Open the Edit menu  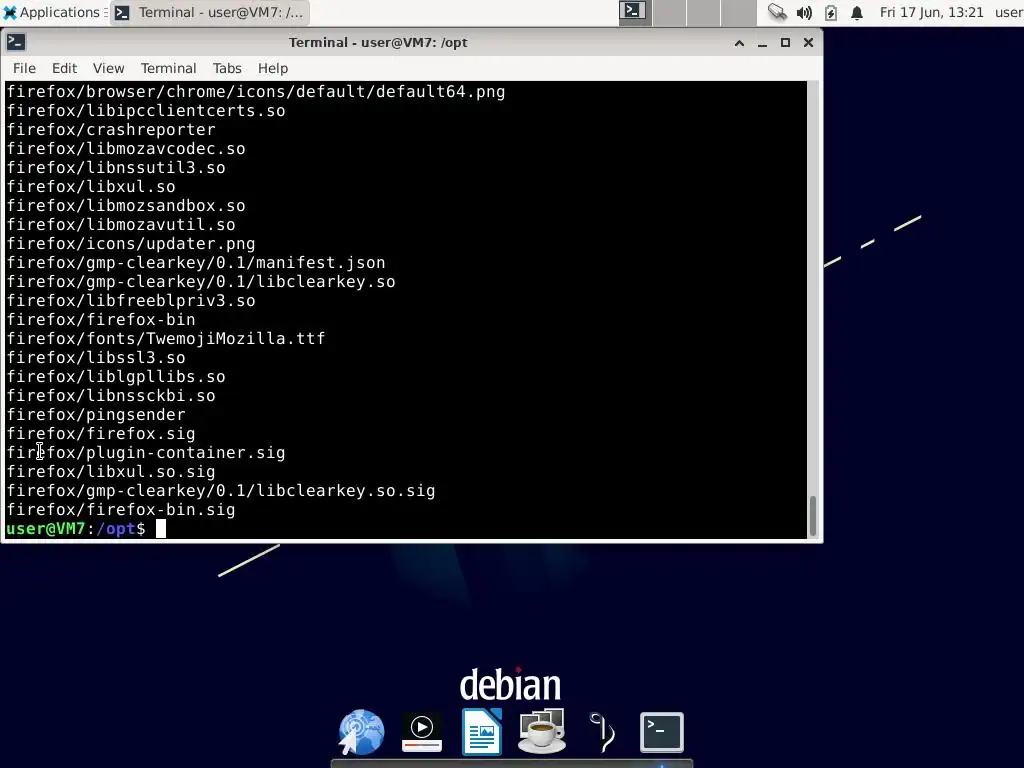tap(64, 68)
